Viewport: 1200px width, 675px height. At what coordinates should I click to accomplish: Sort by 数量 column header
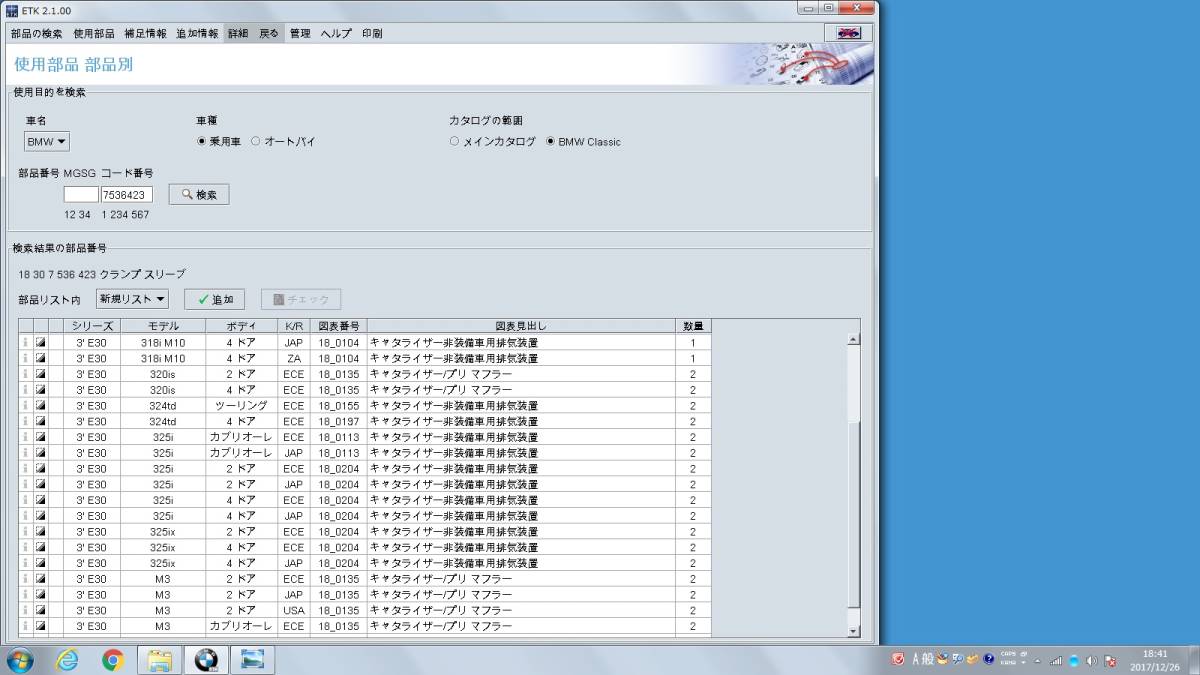(x=693, y=326)
